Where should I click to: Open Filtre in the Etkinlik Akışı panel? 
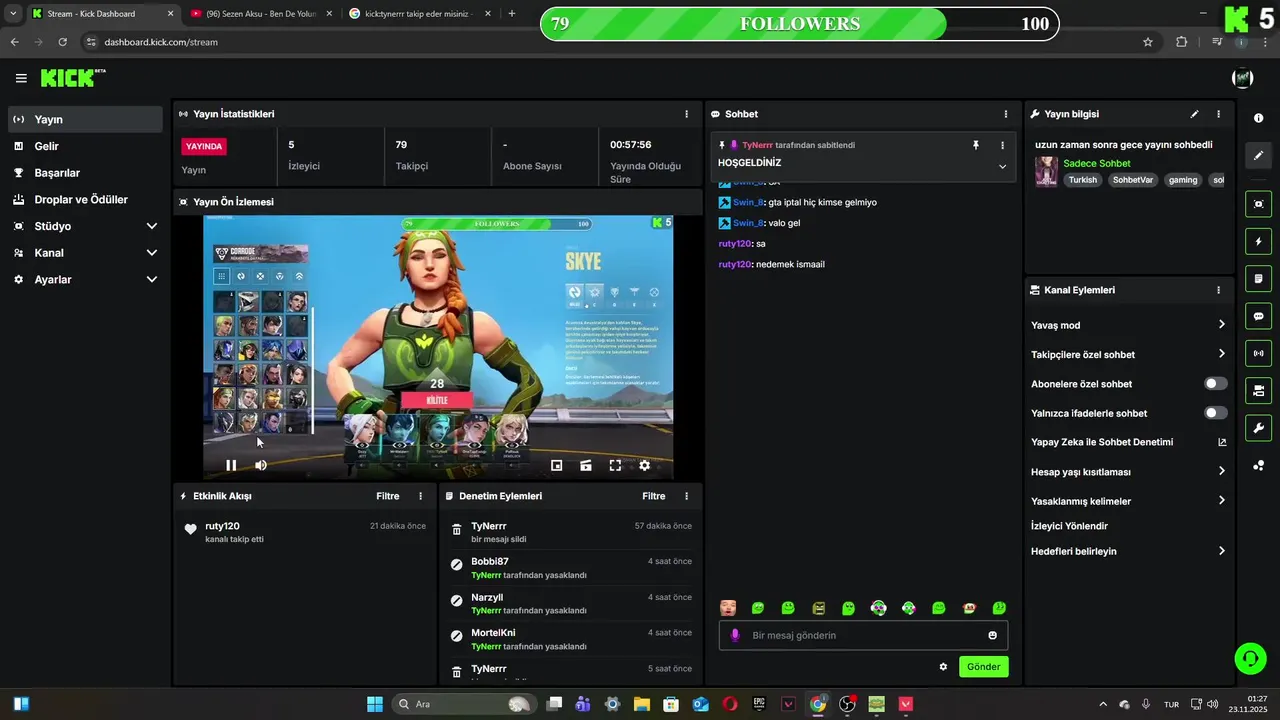coord(387,496)
